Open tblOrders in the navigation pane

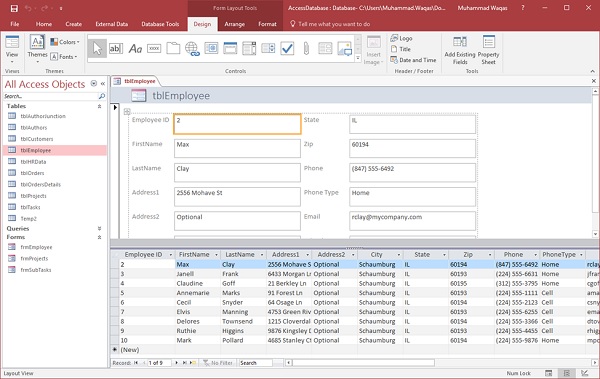pos(33,173)
